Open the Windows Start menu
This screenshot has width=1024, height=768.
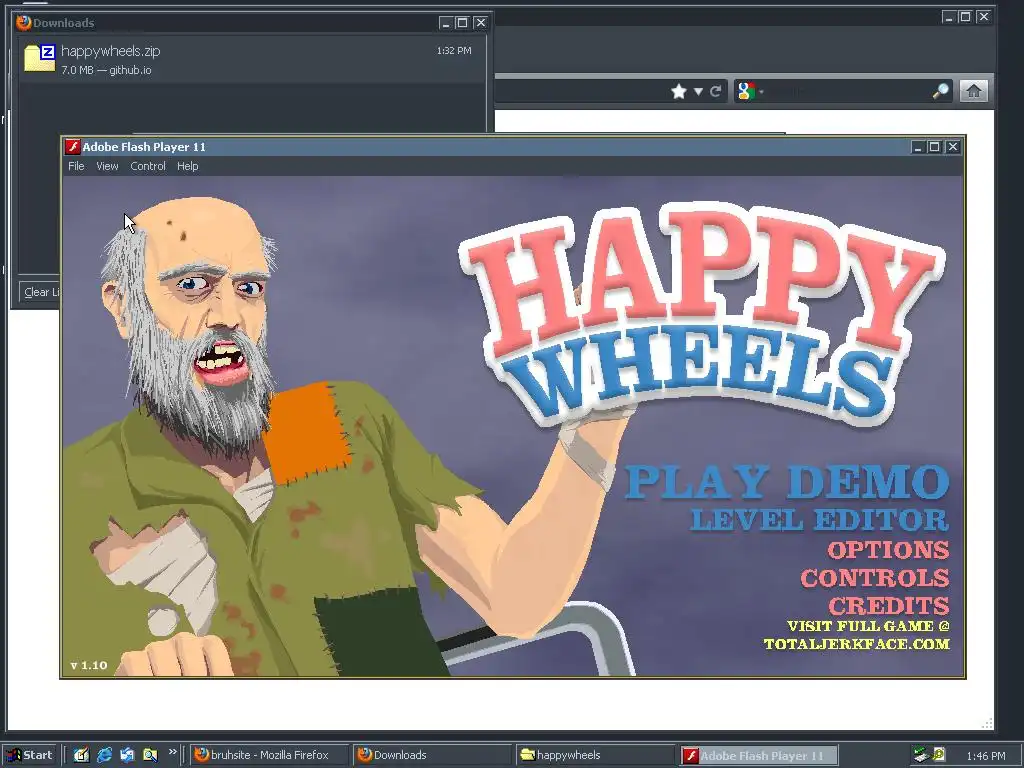pyautogui.click(x=29, y=755)
